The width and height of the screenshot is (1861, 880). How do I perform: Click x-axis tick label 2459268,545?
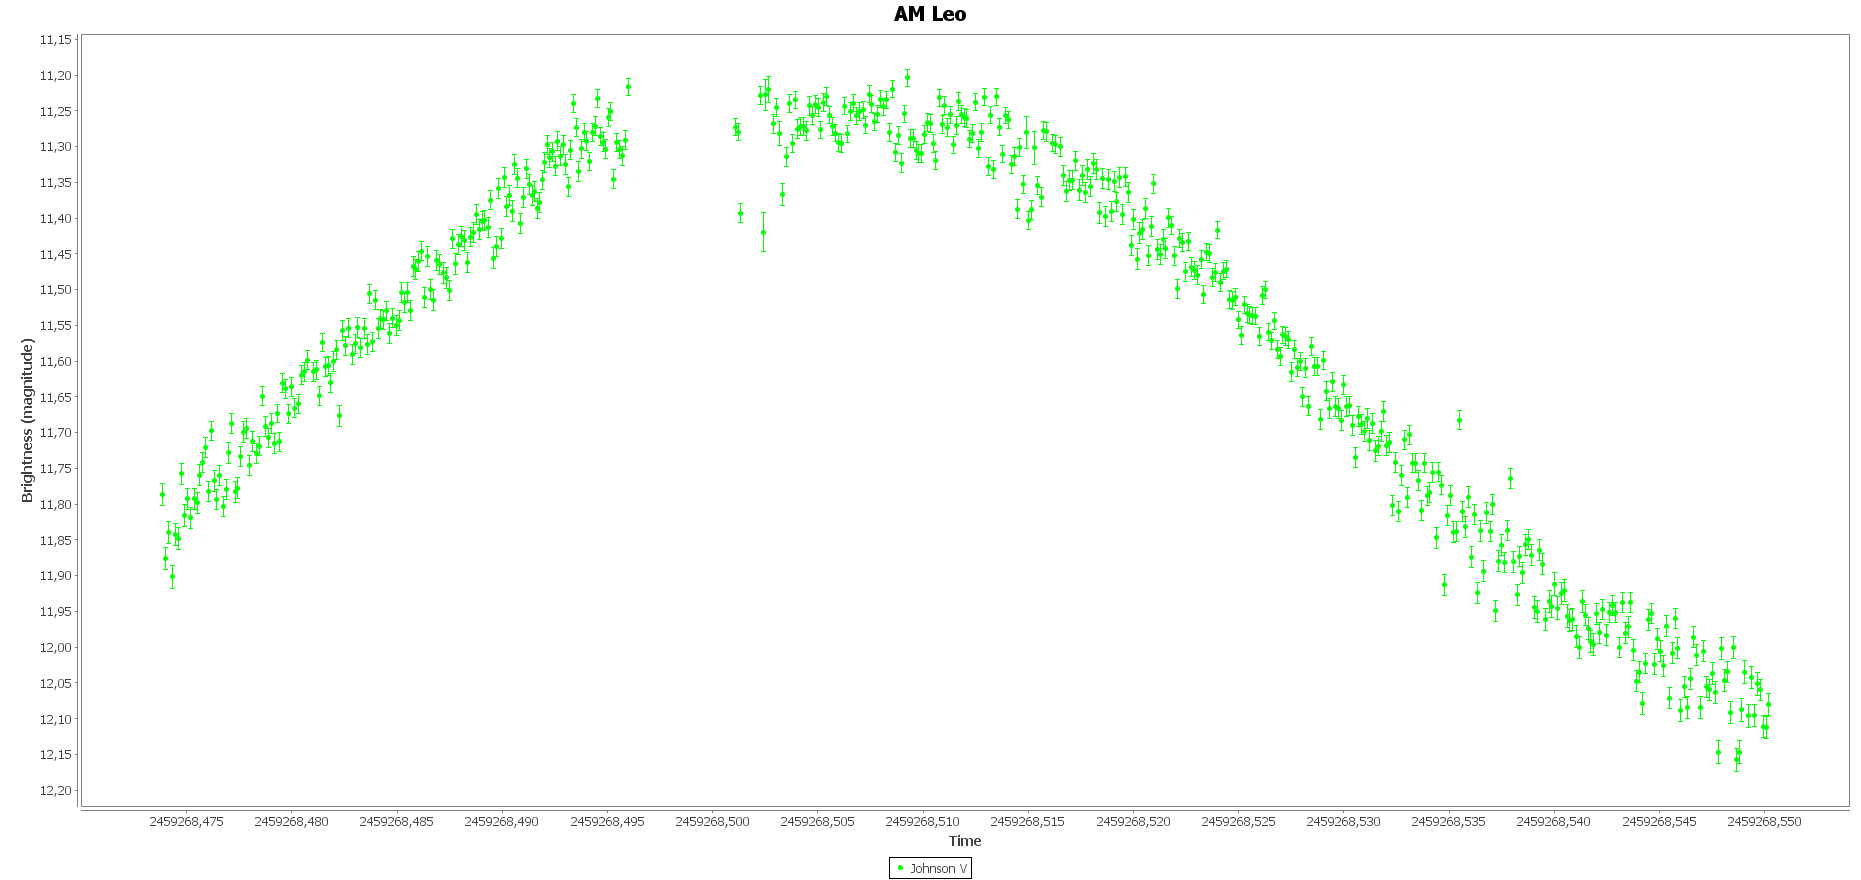tap(1660, 821)
